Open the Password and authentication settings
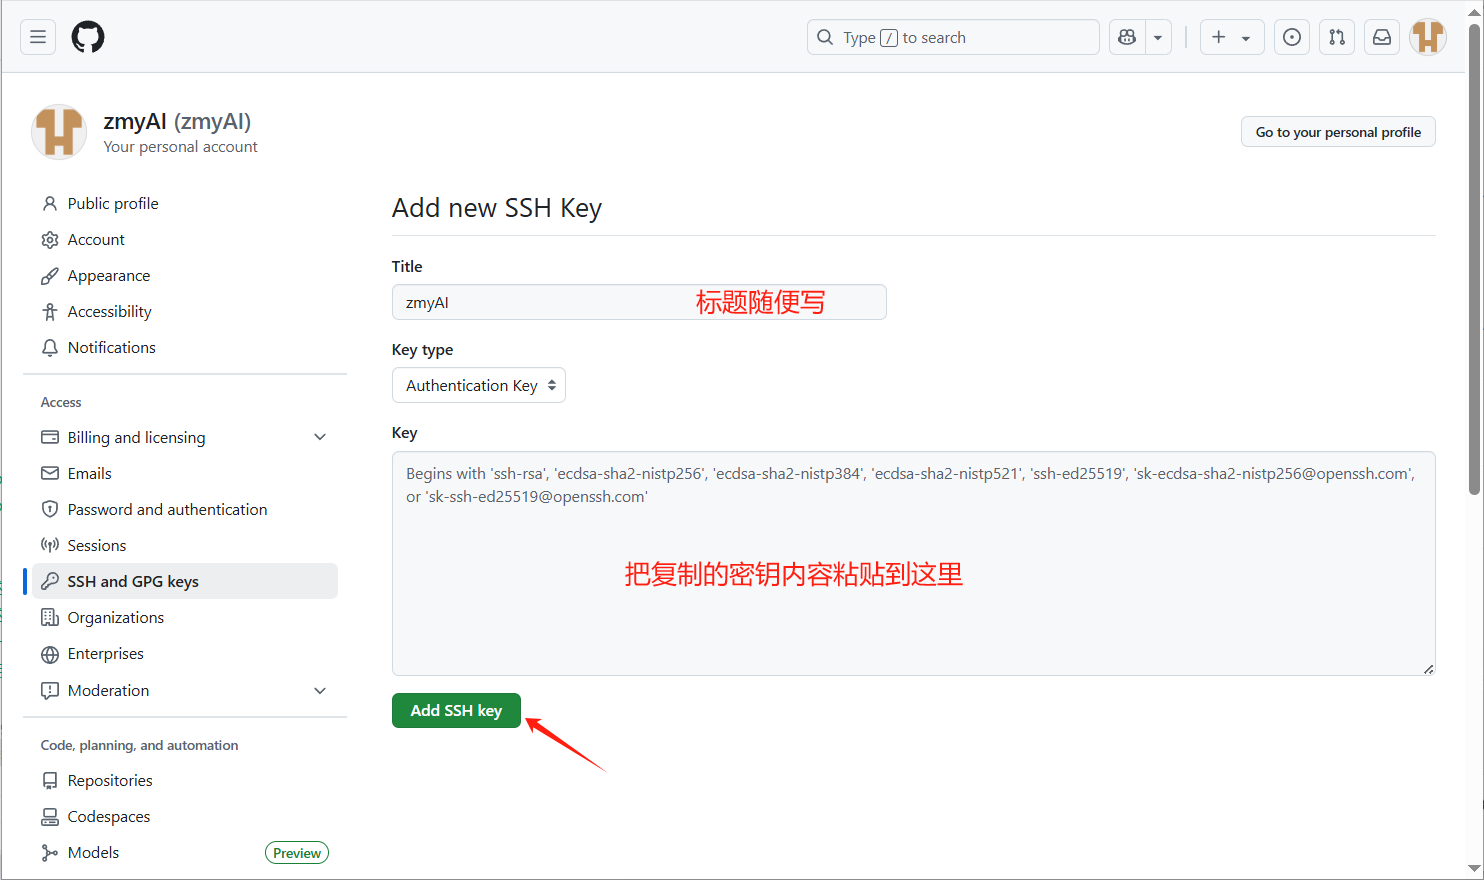Image resolution: width=1484 pixels, height=880 pixels. 167,509
